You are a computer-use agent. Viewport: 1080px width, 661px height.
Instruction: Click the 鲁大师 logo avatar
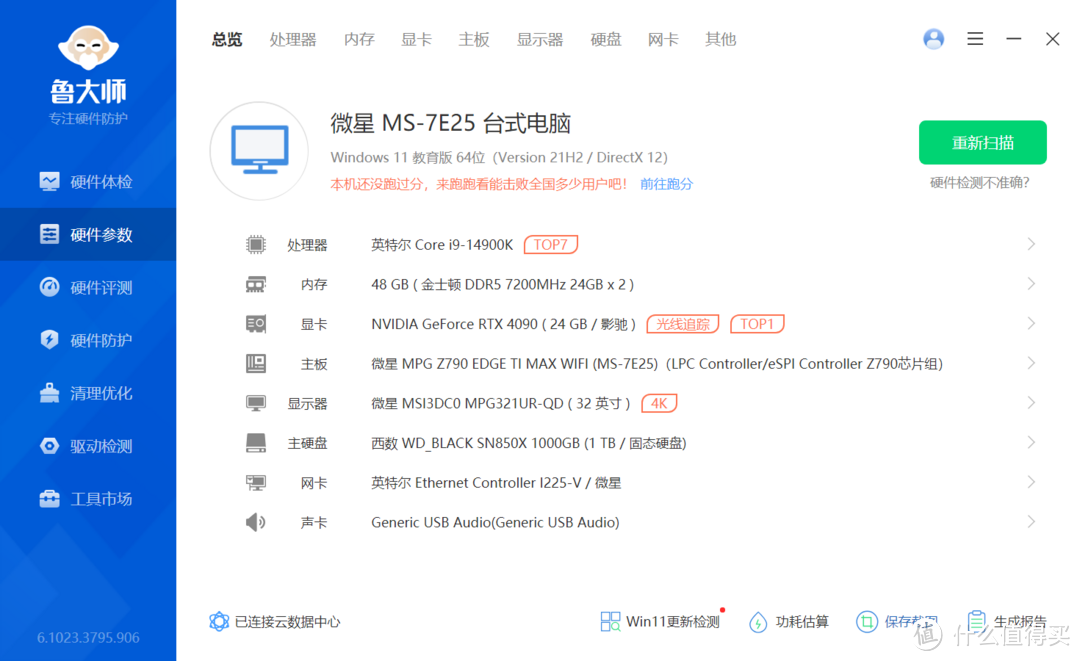[88, 48]
